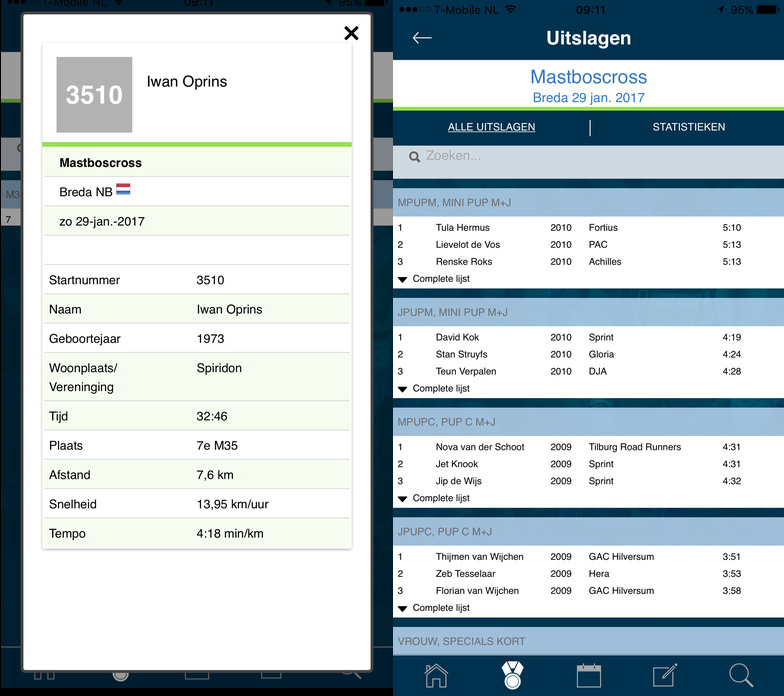This screenshot has width=784, height=696.
Task: Switch to Alle Uitslagen tab
Action: [491, 127]
